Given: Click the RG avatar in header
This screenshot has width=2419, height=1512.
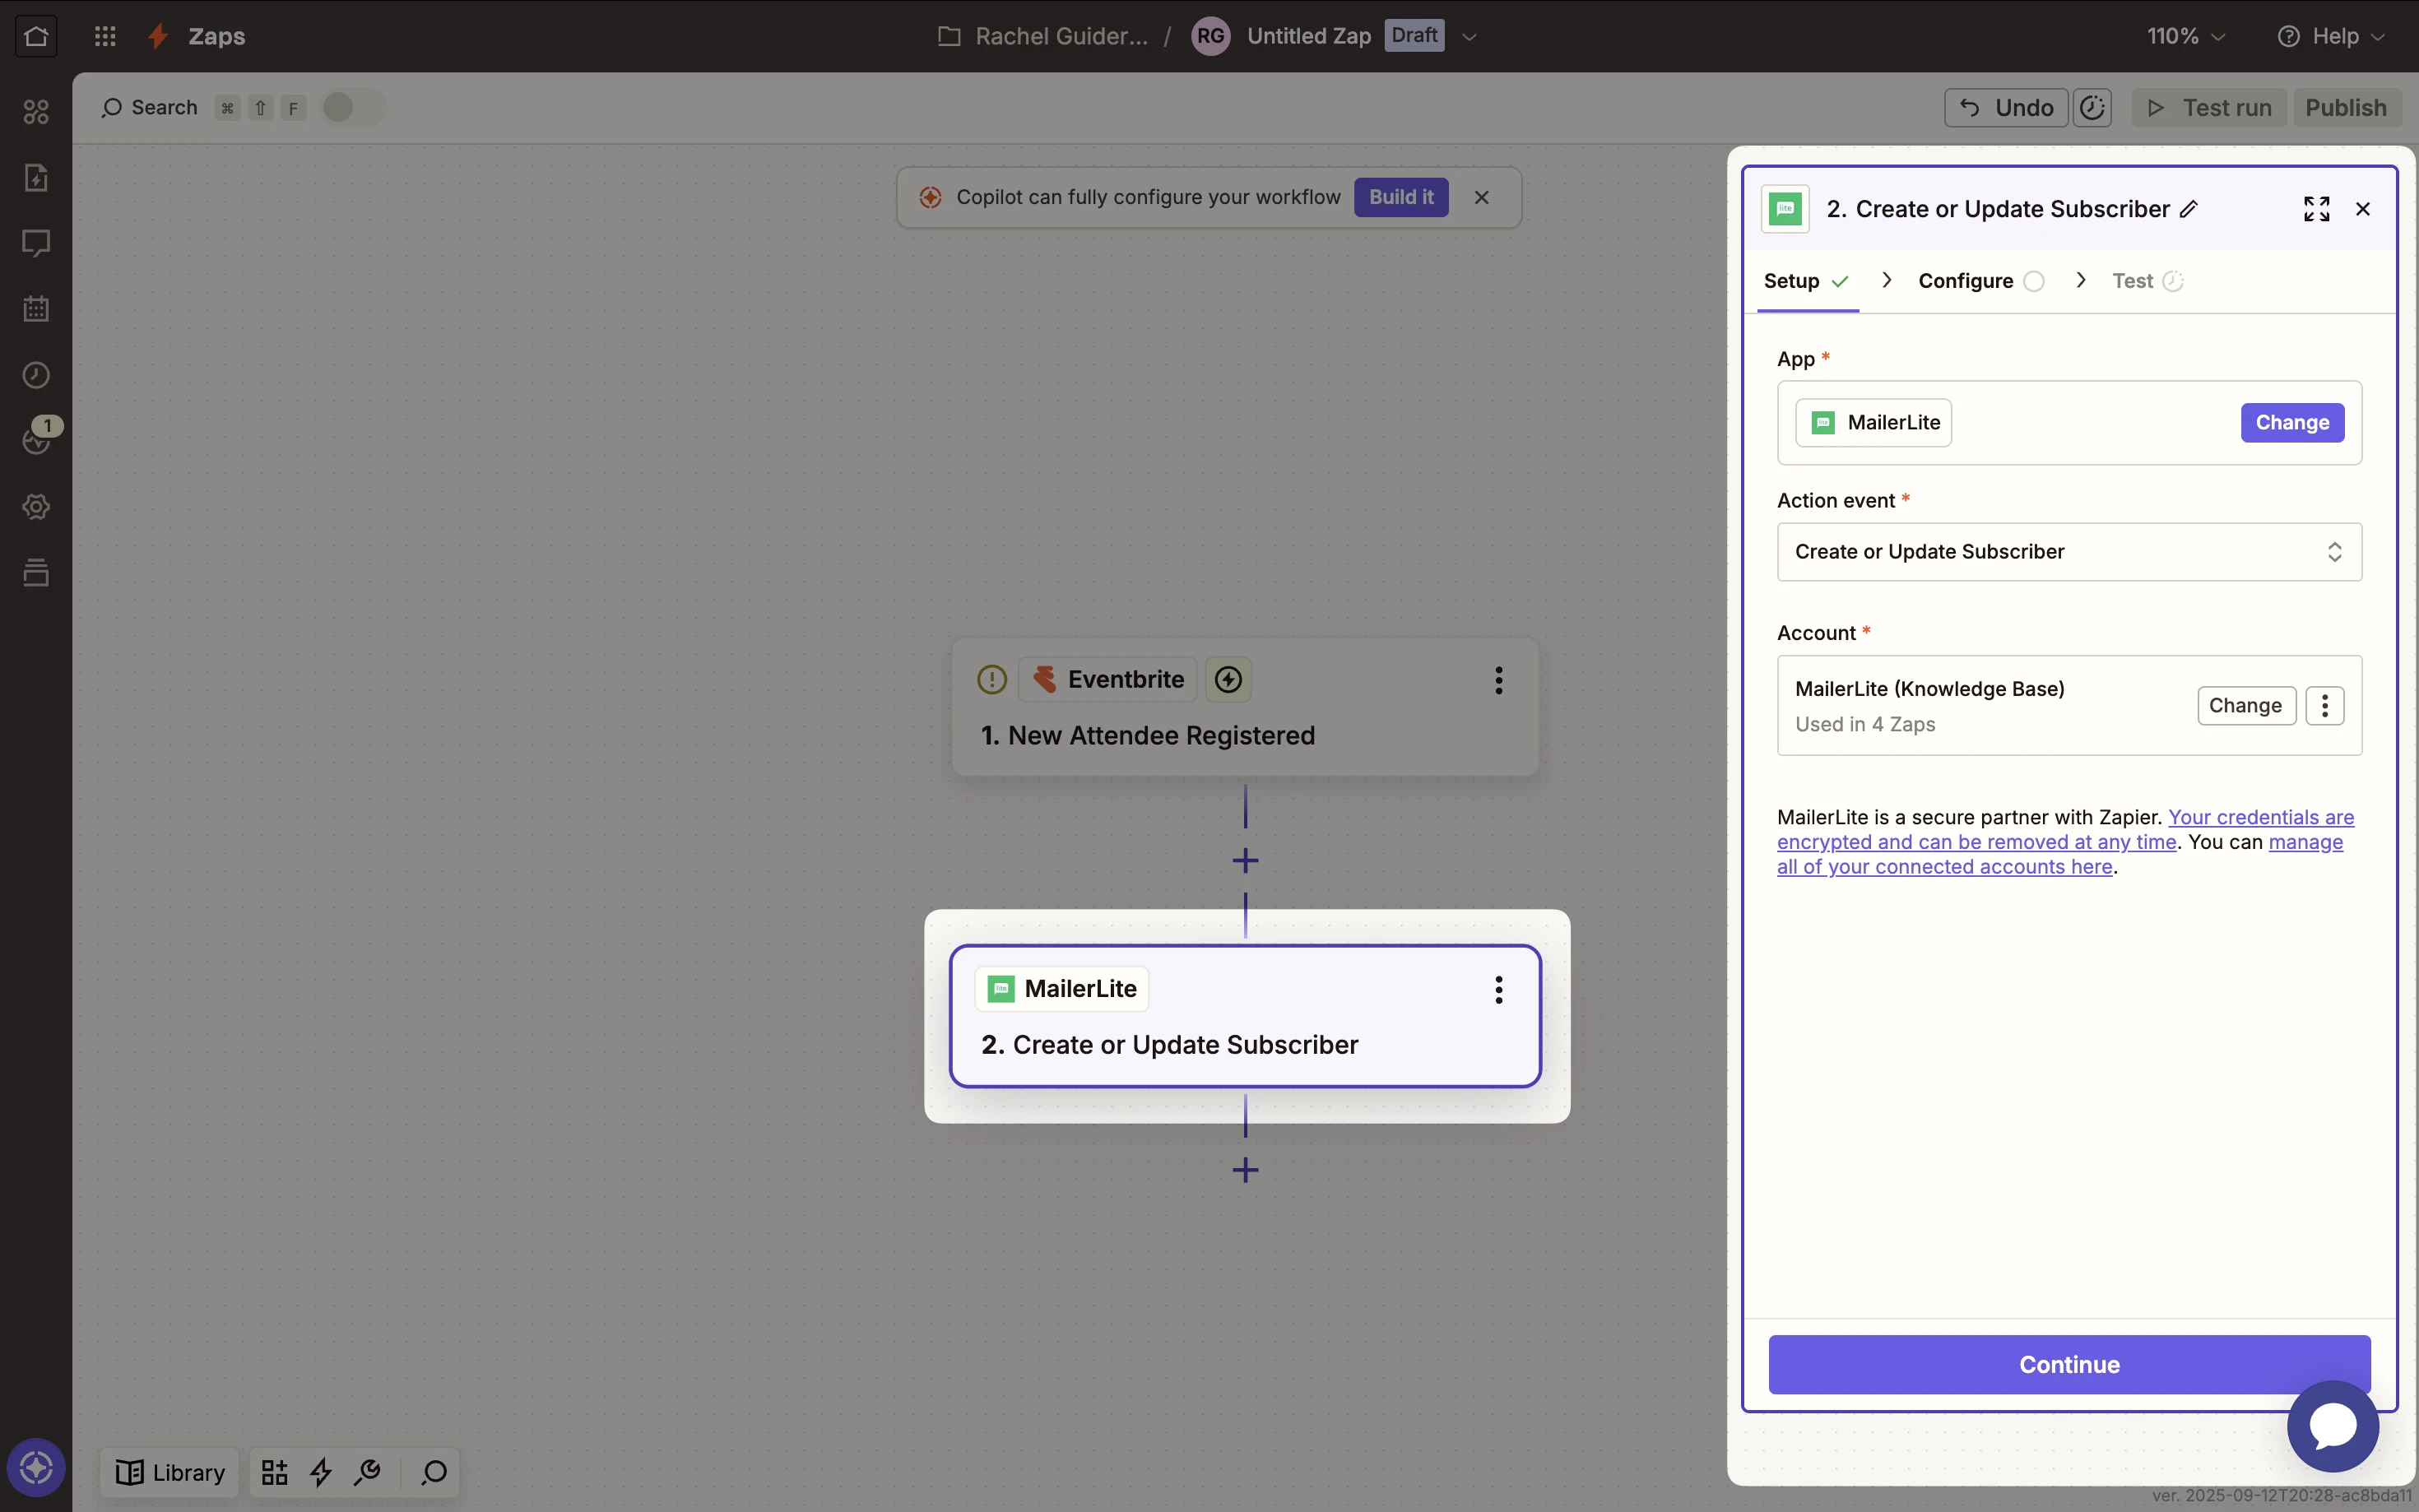Looking at the screenshot, I should [x=1210, y=36].
